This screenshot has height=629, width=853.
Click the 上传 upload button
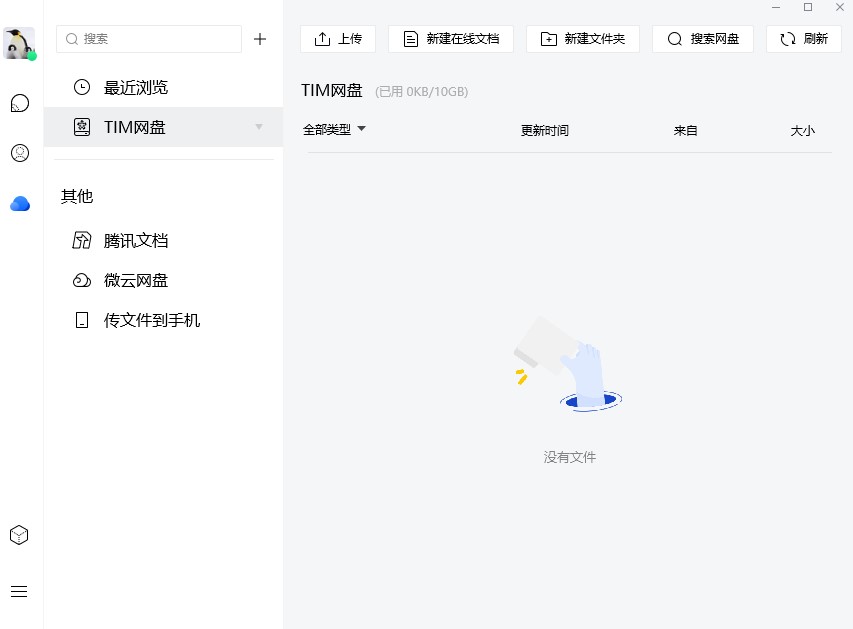(x=337, y=39)
